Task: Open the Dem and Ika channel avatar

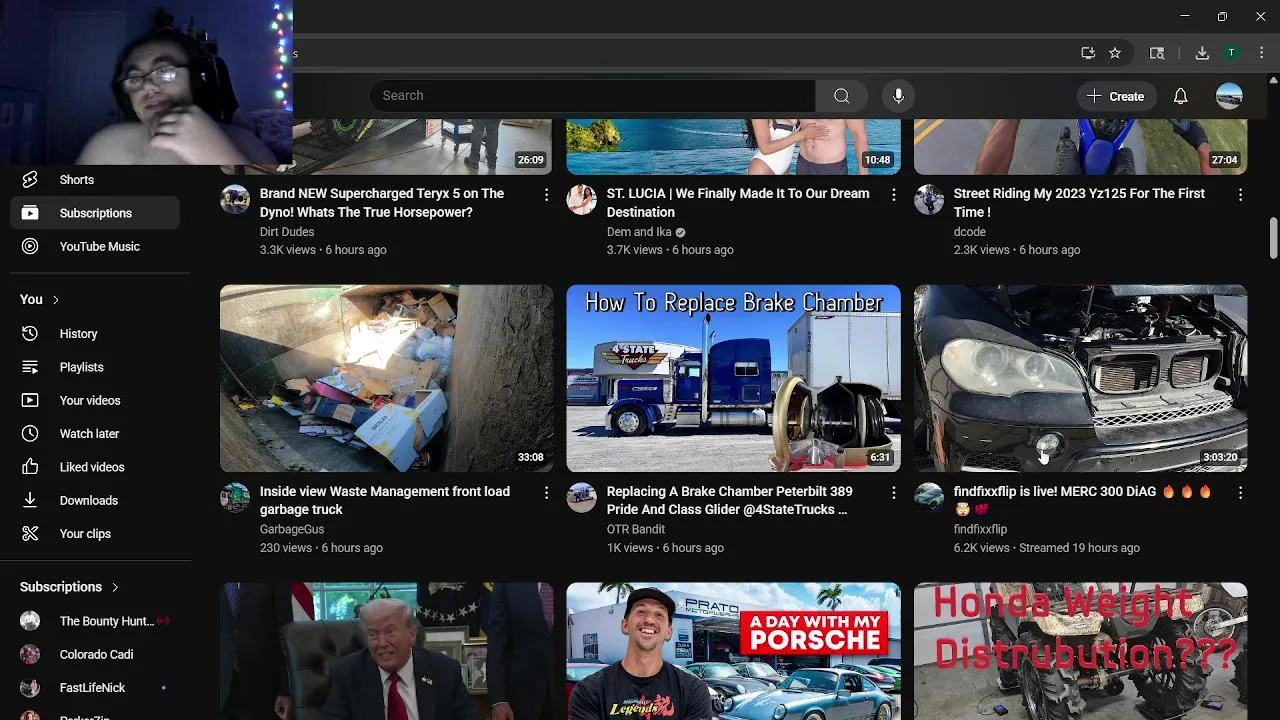Action: [581, 199]
